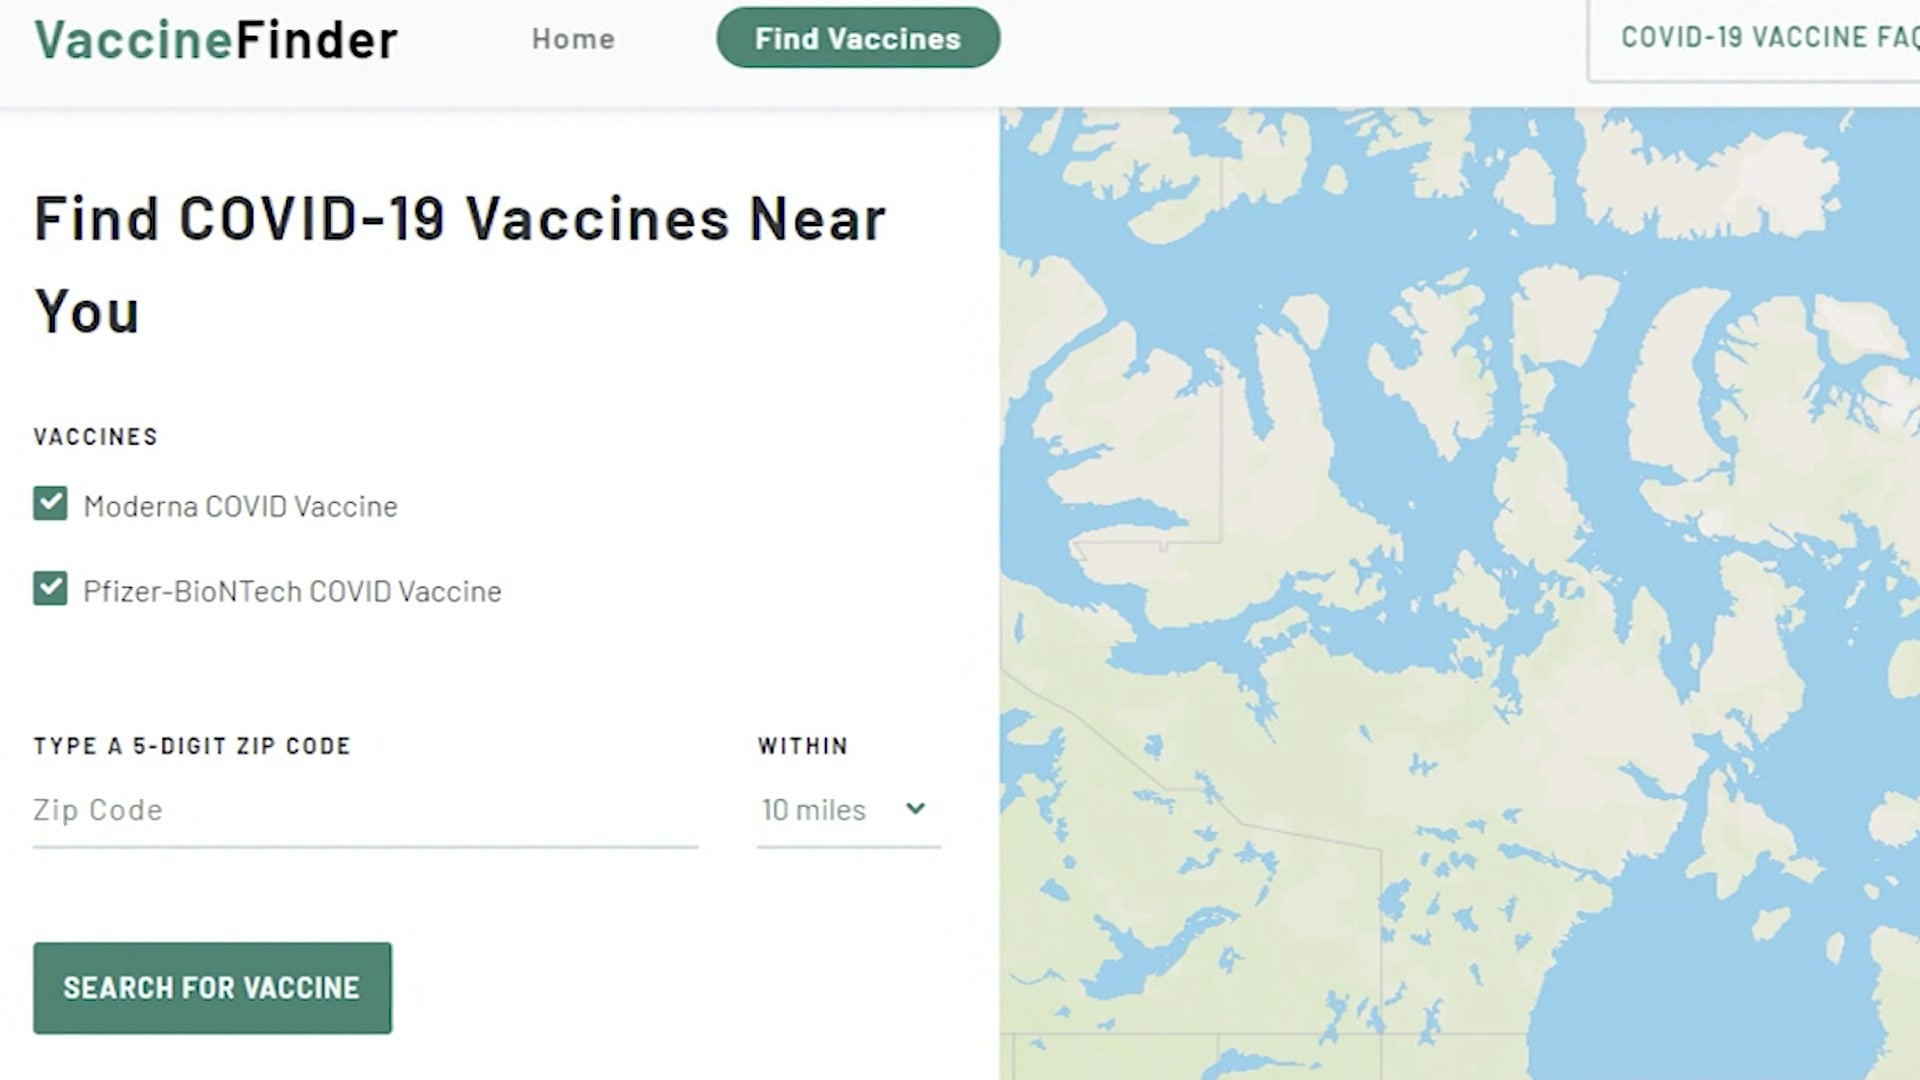Image resolution: width=1920 pixels, height=1080 pixels.
Task: Navigate to "Home" in the top bar
Action: click(x=573, y=38)
